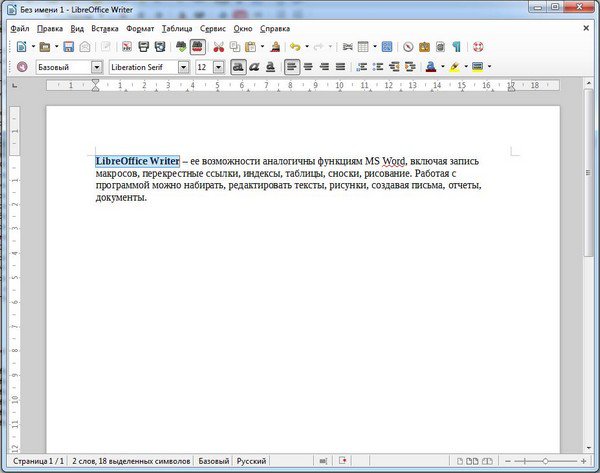Click the Save document icon
This screenshot has width=600, height=473.
pyautogui.click(x=69, y=47)
